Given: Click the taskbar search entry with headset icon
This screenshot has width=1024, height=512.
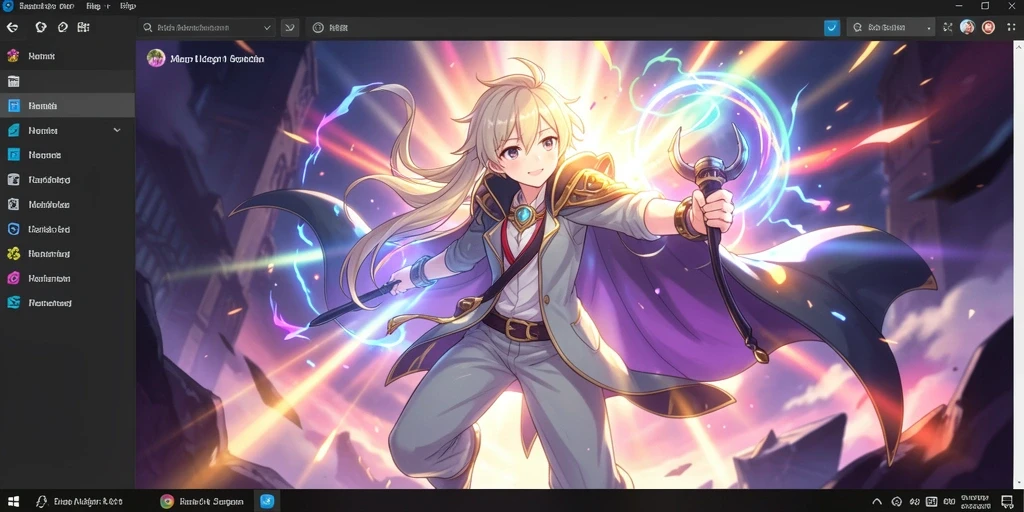Looking at the screenshot, I should tap(78, 501).
